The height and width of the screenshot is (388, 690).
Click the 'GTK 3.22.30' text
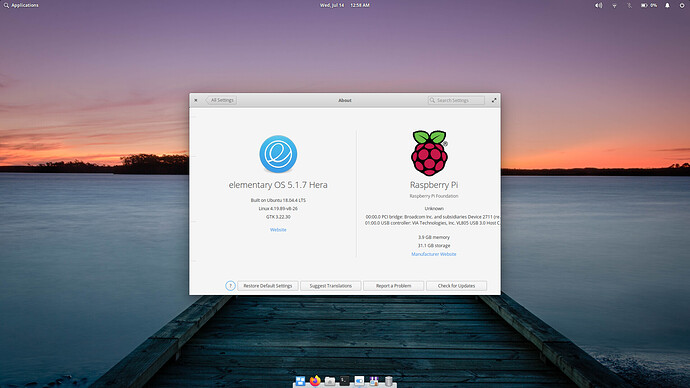[x=278, y=217]
